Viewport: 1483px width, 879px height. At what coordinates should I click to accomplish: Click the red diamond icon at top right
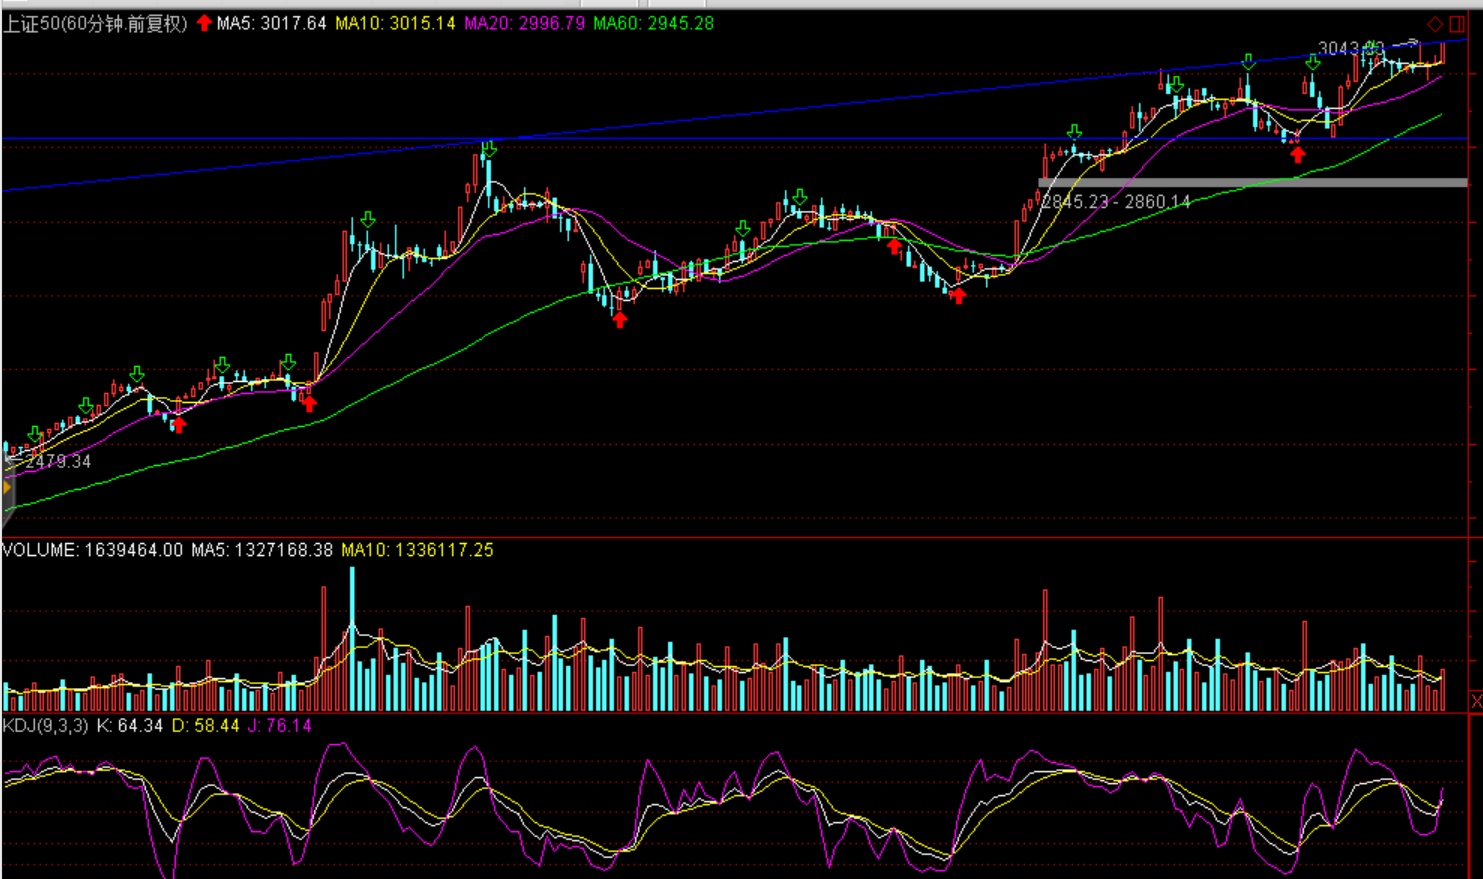tap(1435, 24)
